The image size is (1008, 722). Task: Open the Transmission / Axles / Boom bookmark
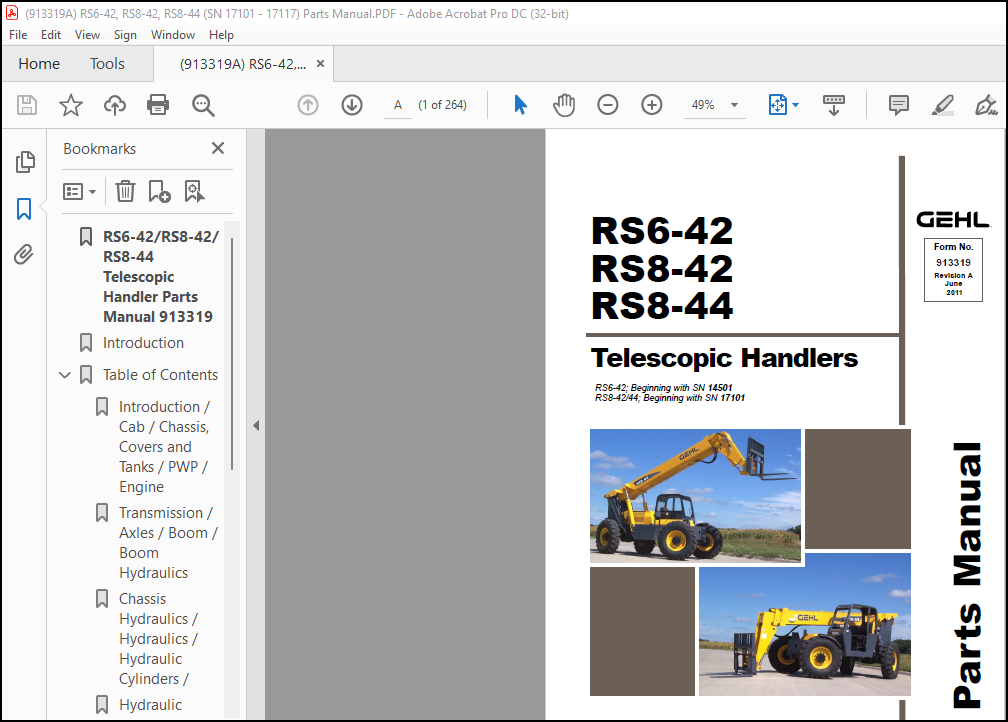(168, 543)
